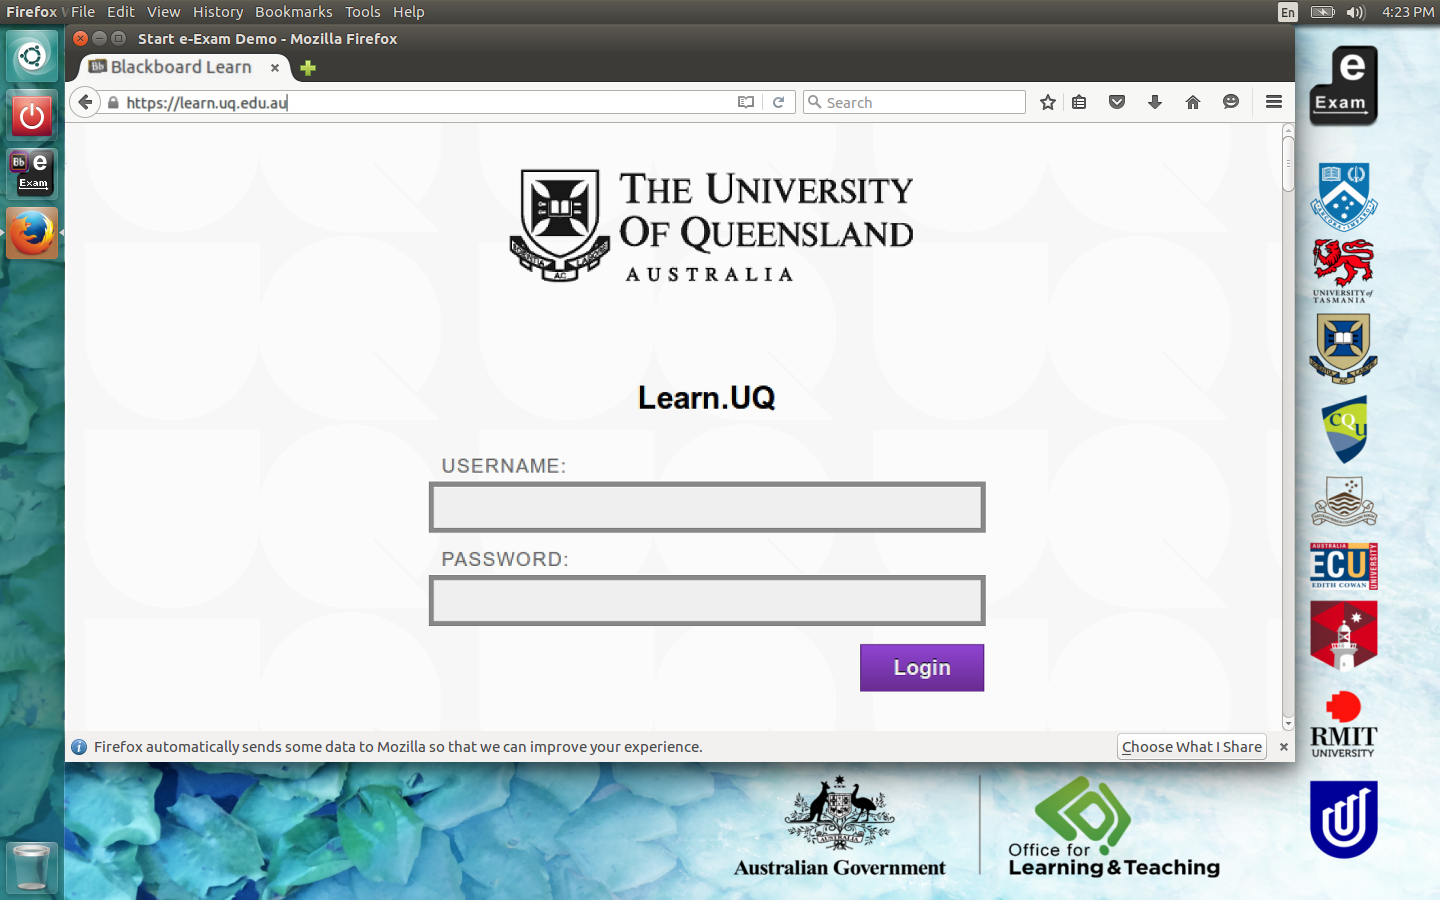Click the USERNAME input field
This screenshot has width=1440, height=900.
point(707,507)
